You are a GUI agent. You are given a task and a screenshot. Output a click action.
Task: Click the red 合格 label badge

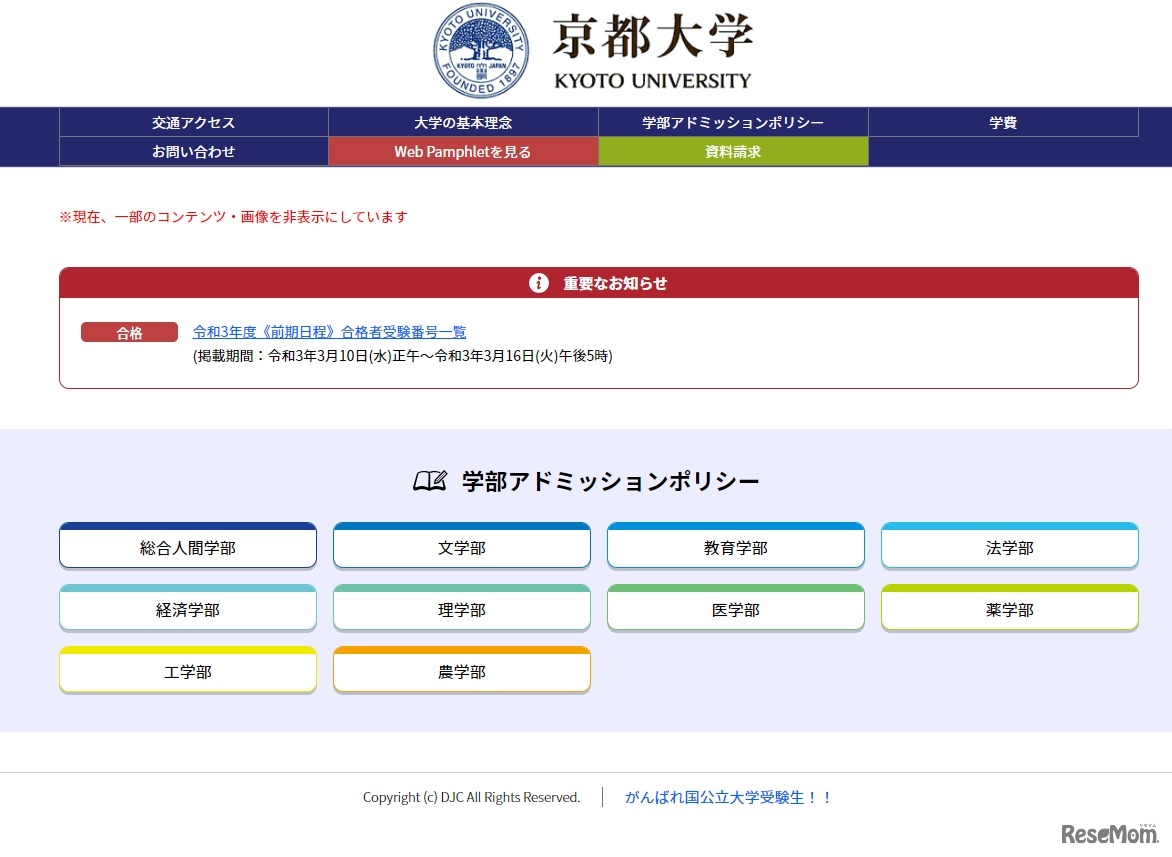(x=129, y=333)
